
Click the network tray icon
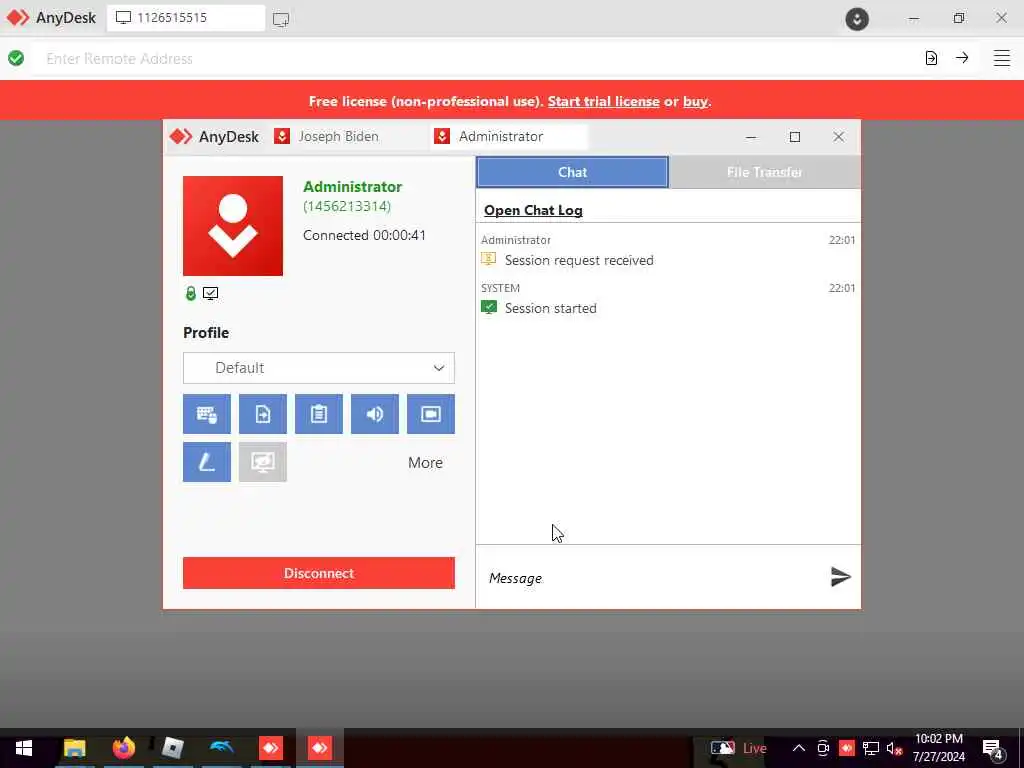pos(871,748)
